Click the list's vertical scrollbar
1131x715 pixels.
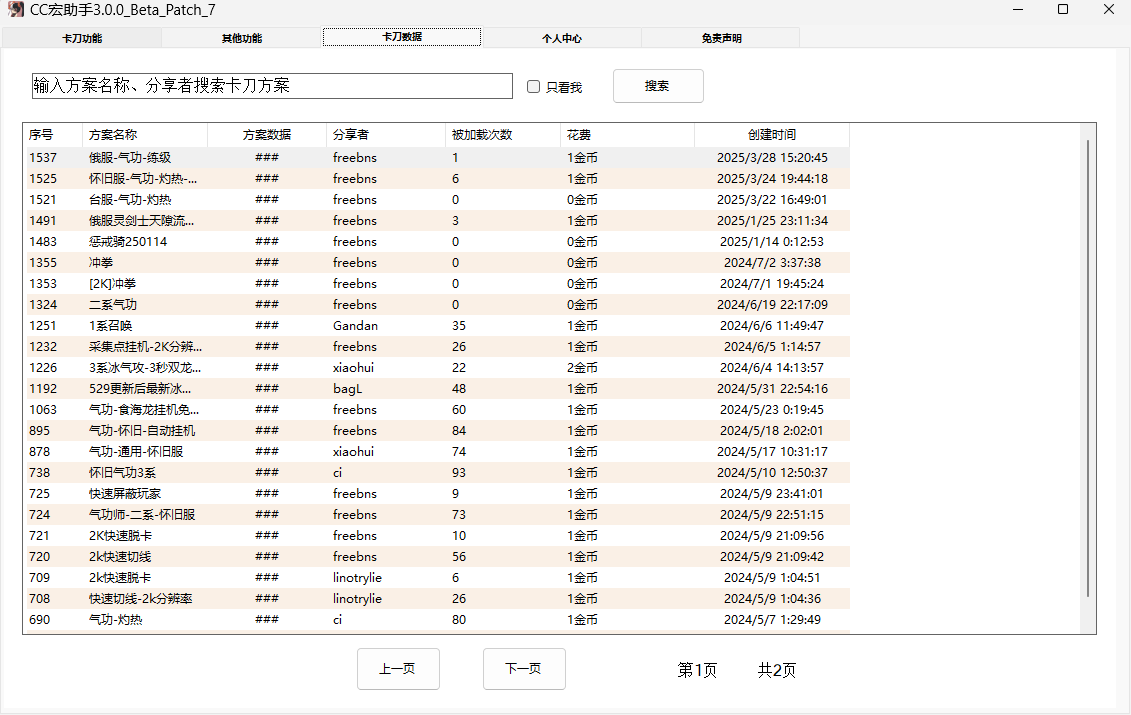pyautogui.click(x=1088, y=368)
